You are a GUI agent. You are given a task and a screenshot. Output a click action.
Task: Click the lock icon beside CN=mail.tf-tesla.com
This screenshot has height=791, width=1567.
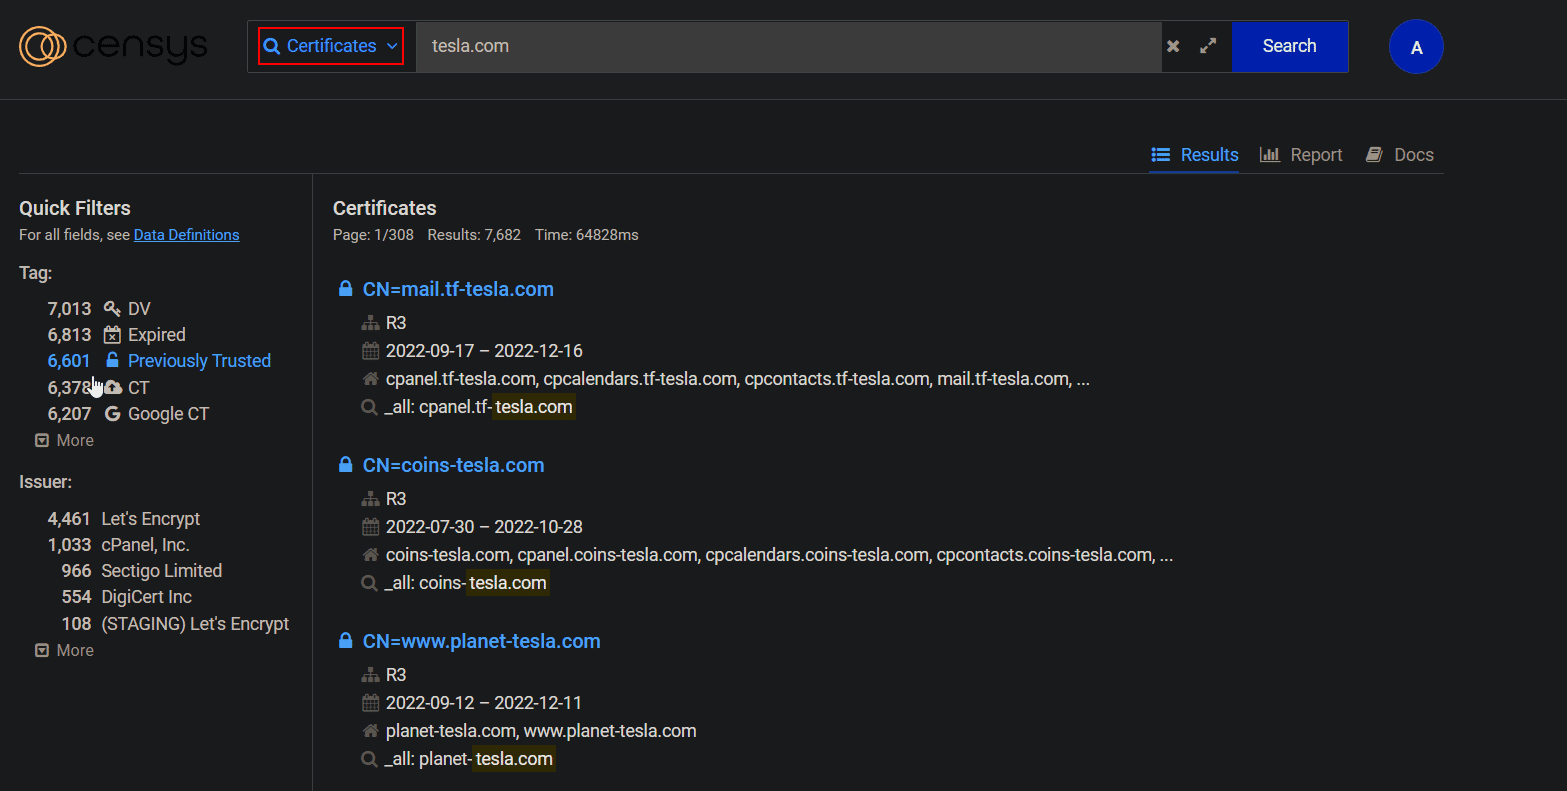(x=345, y=287)
